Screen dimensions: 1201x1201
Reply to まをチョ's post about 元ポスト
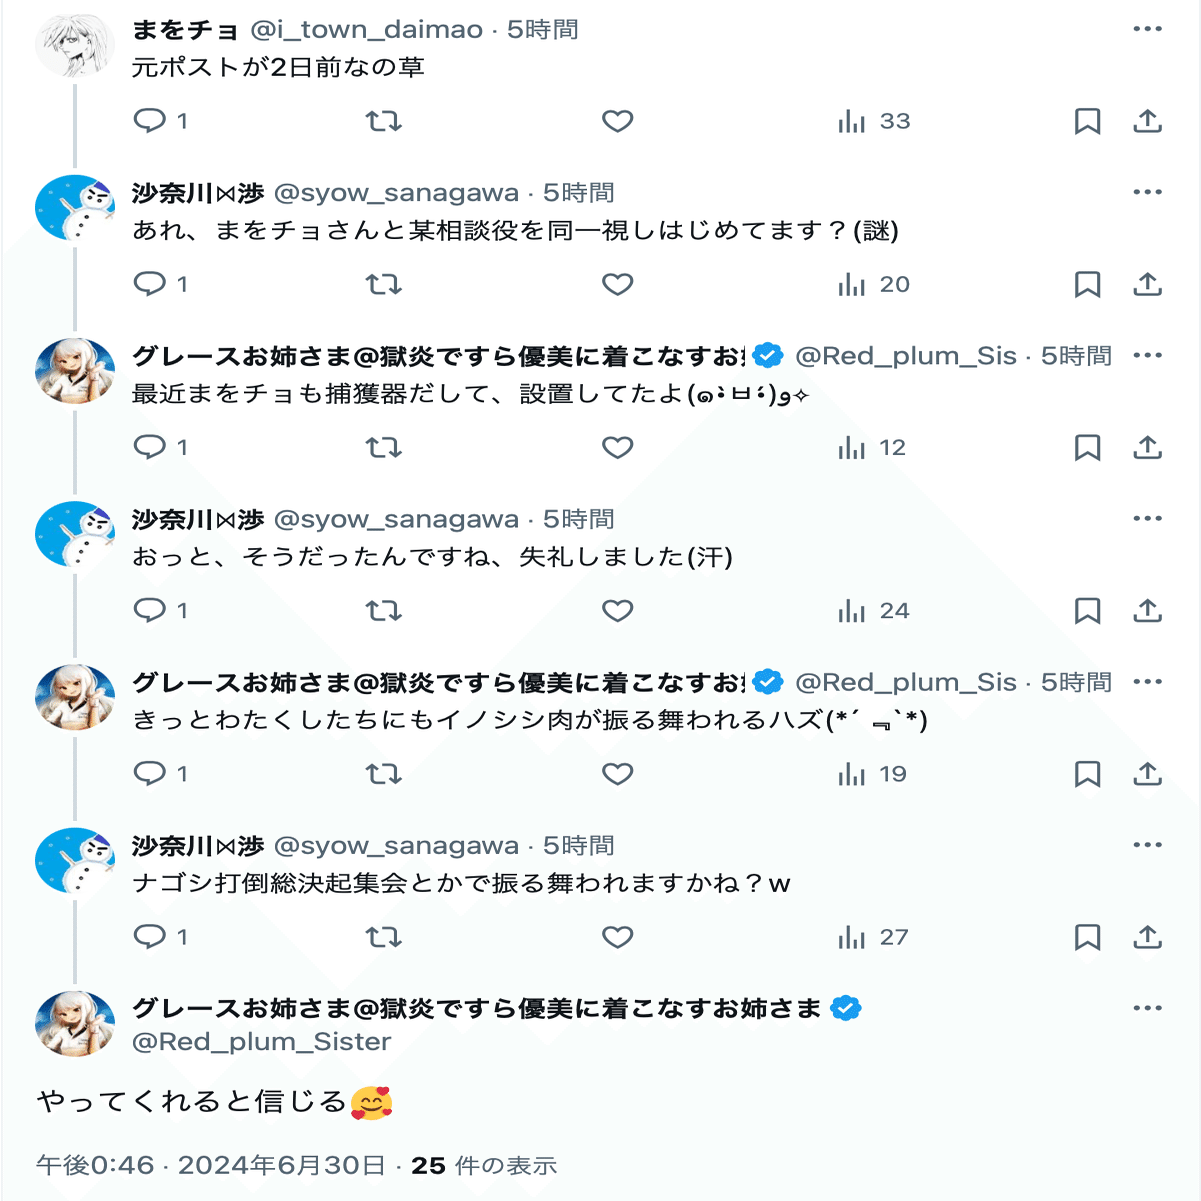150,121
